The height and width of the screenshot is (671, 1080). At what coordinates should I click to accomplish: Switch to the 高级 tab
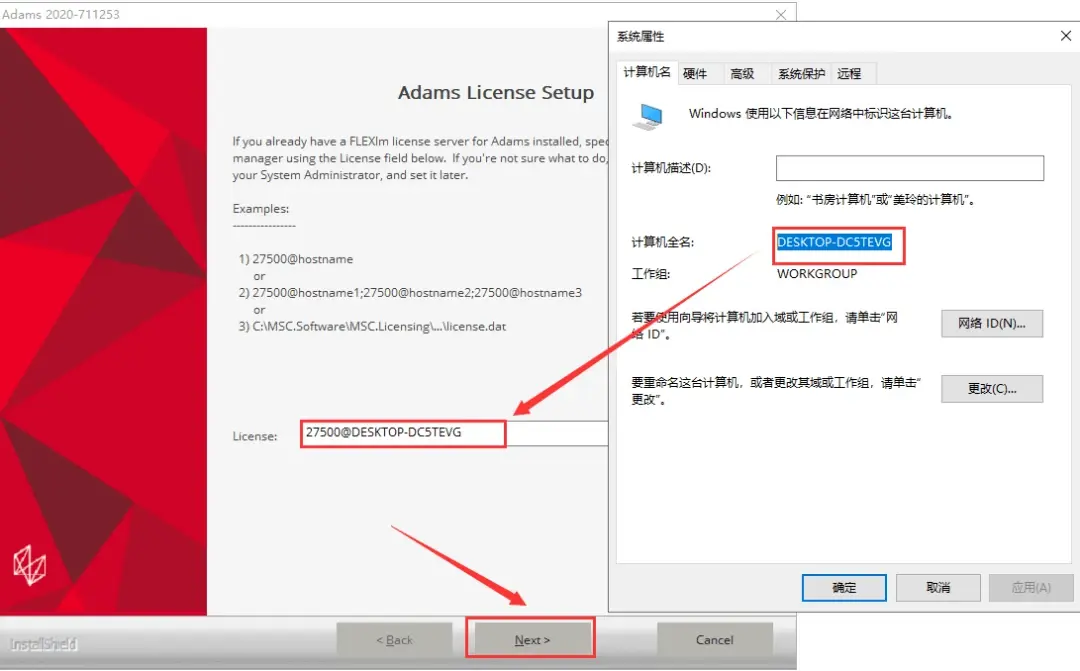click(x=742, y=74)
